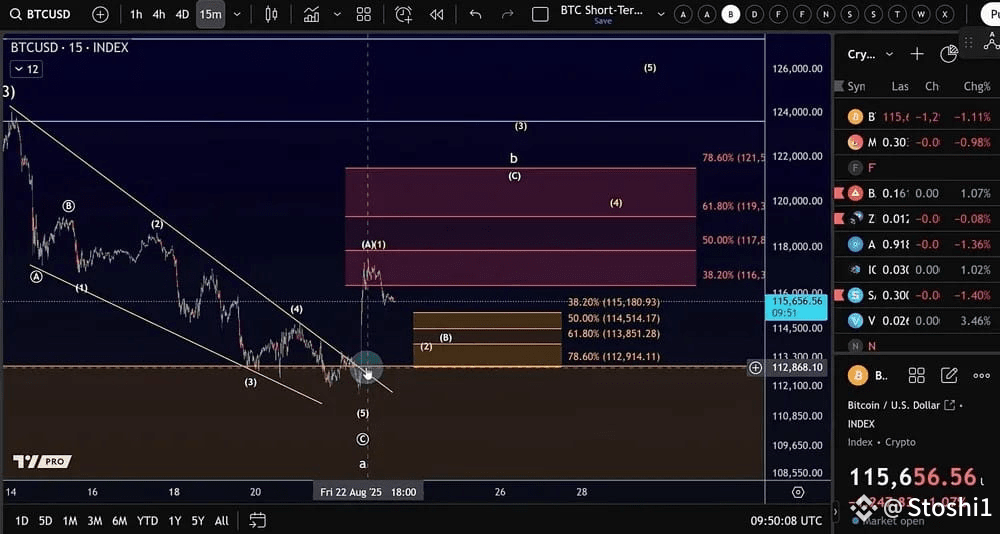This screenshot has height=534, width=1000.
Task: Switch to the W layout chip
Action: (921, 14)
